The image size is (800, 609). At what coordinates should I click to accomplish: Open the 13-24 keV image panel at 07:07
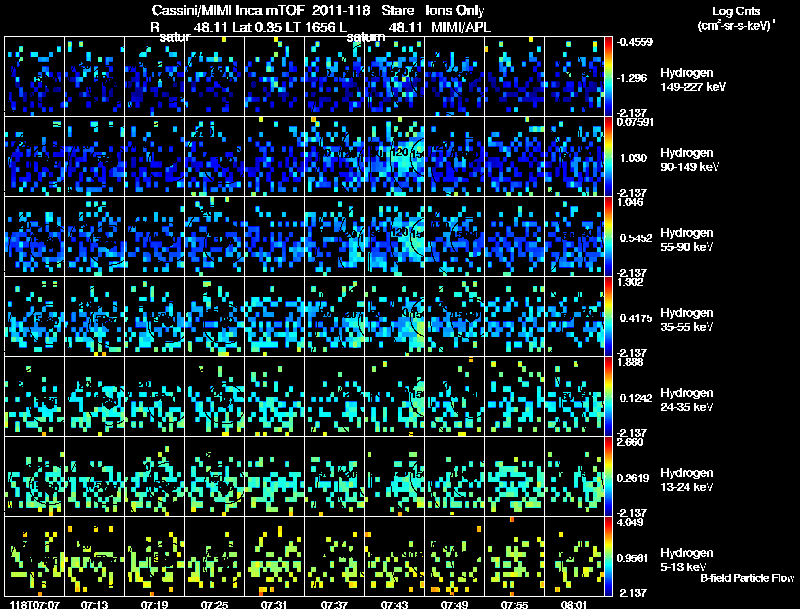(34, 477)
